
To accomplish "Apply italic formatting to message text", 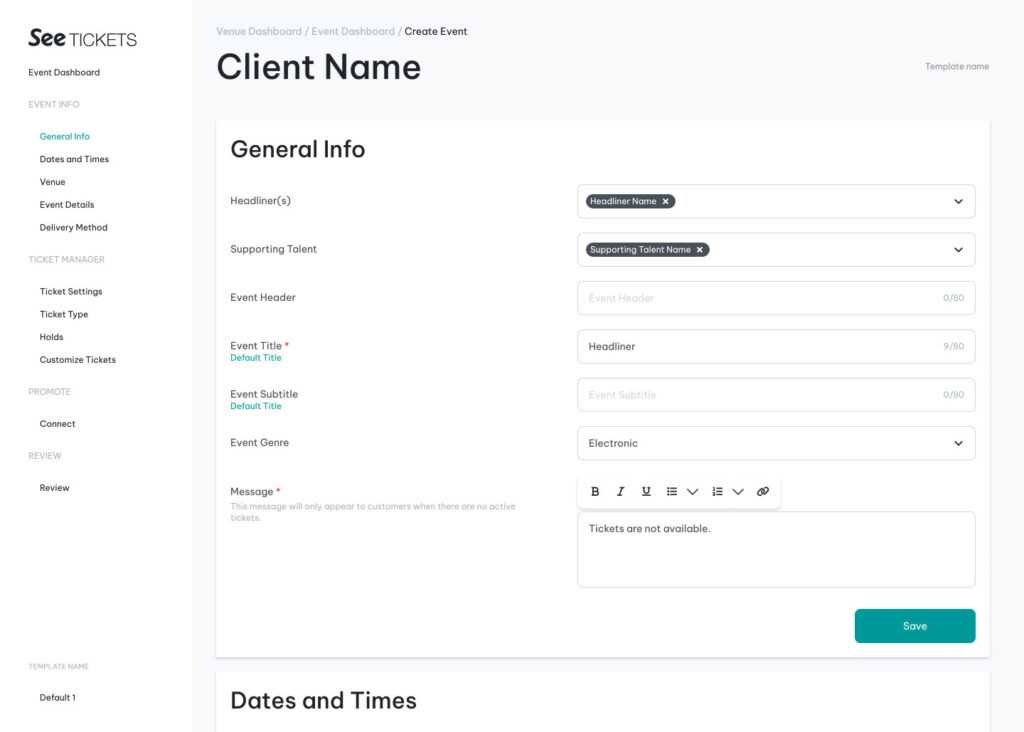I will [620, 492].
